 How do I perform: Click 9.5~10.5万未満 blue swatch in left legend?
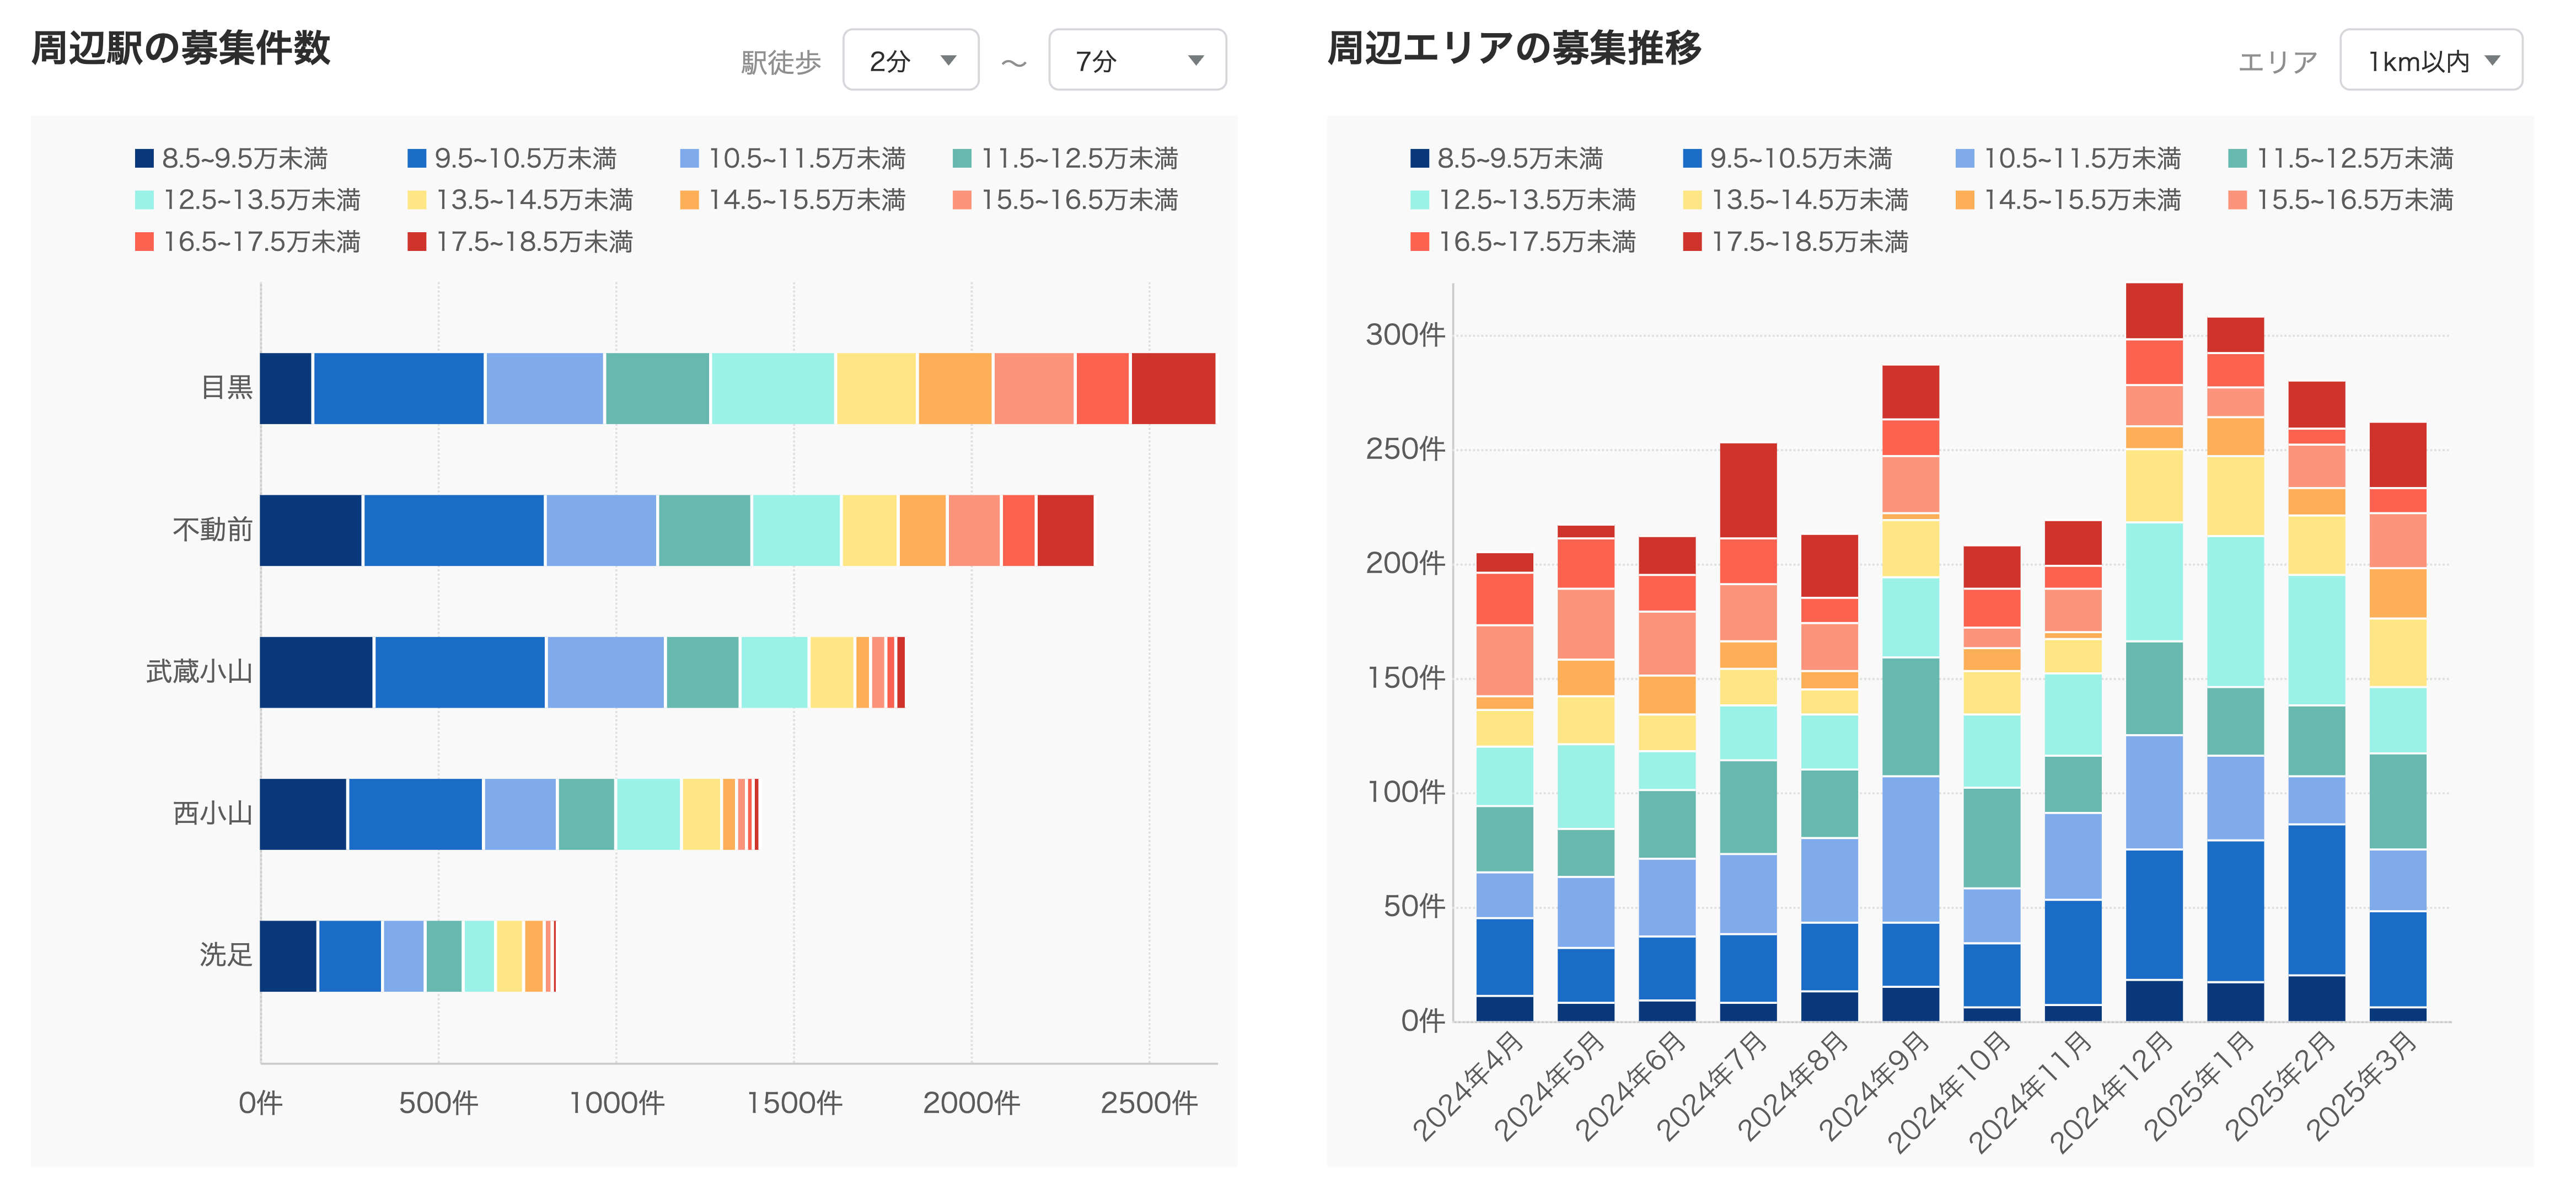click(x=417, y=159)
